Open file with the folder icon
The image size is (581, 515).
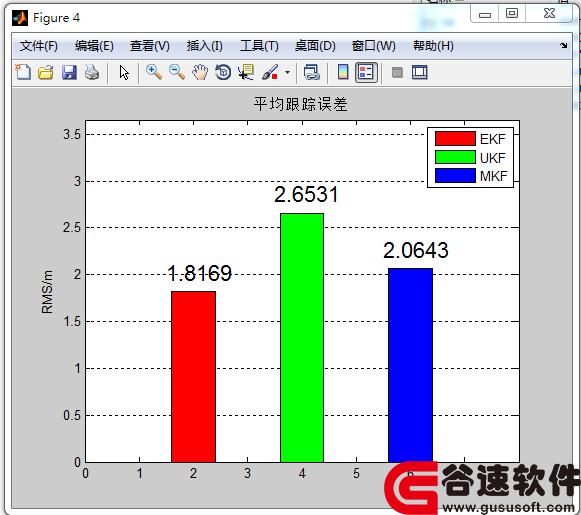[x=46, y=72]
